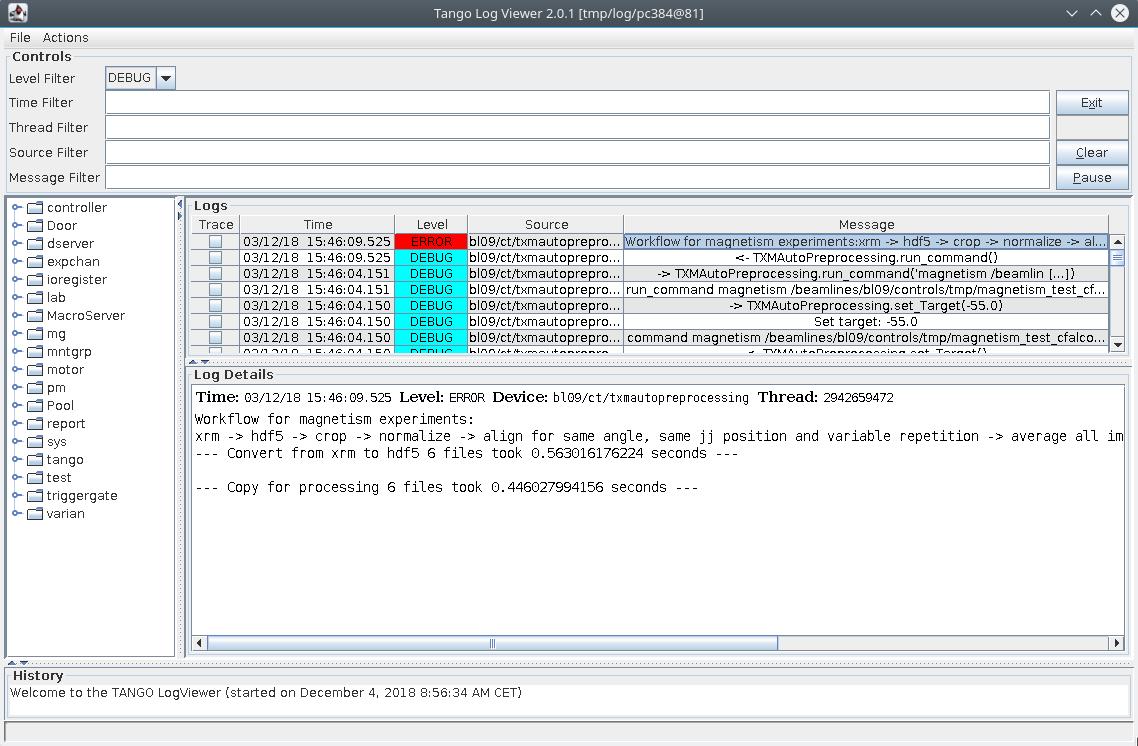
Task: Click inside the Message Filter field
Action: [x=500, y=177]
